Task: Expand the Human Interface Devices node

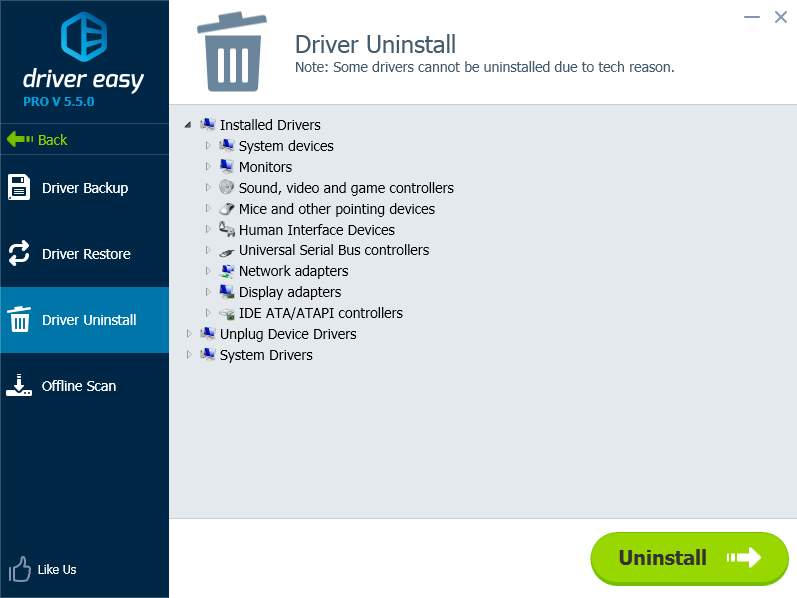Action: [208, 229]
